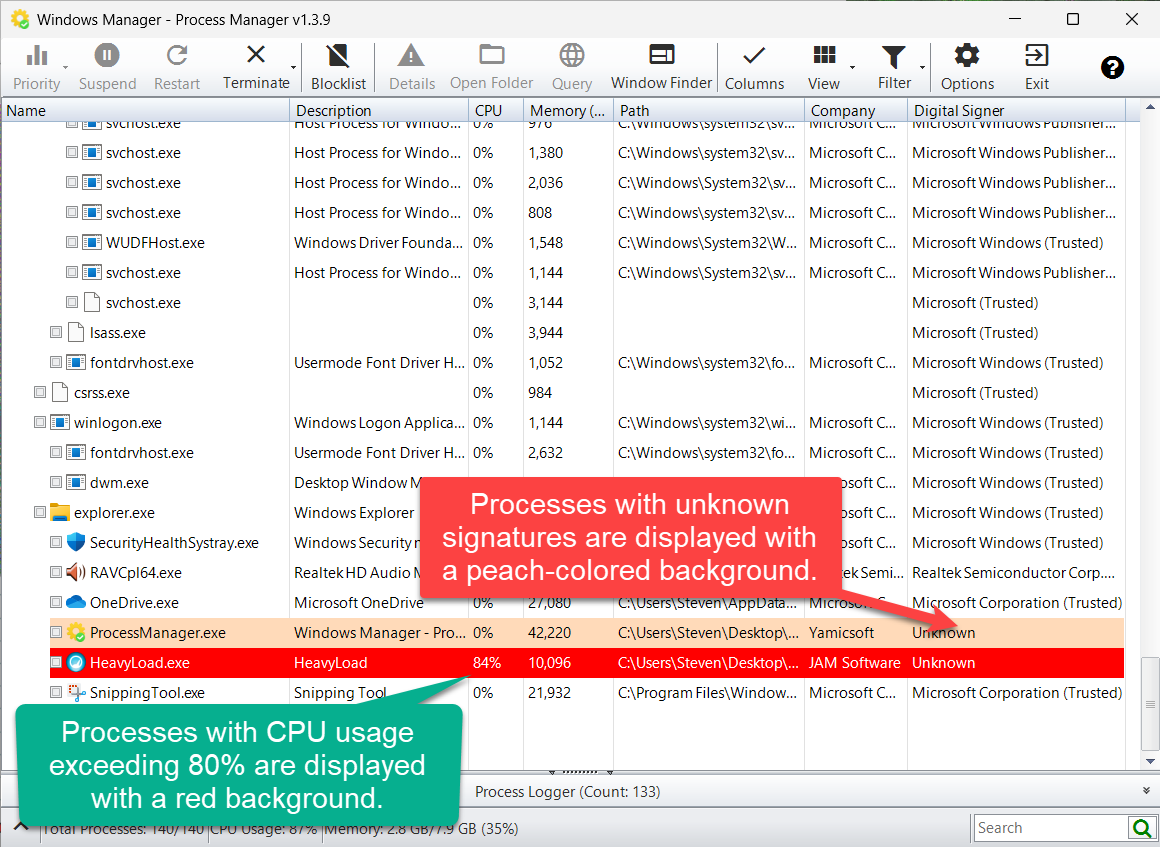Expand the status bar up chevron
Image resolution: width=1160 pixels, height=847 pixels.
(21, 826)
